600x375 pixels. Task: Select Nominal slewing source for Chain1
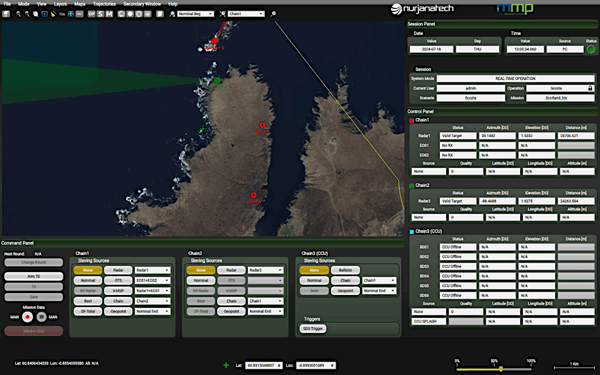(88, 280)
